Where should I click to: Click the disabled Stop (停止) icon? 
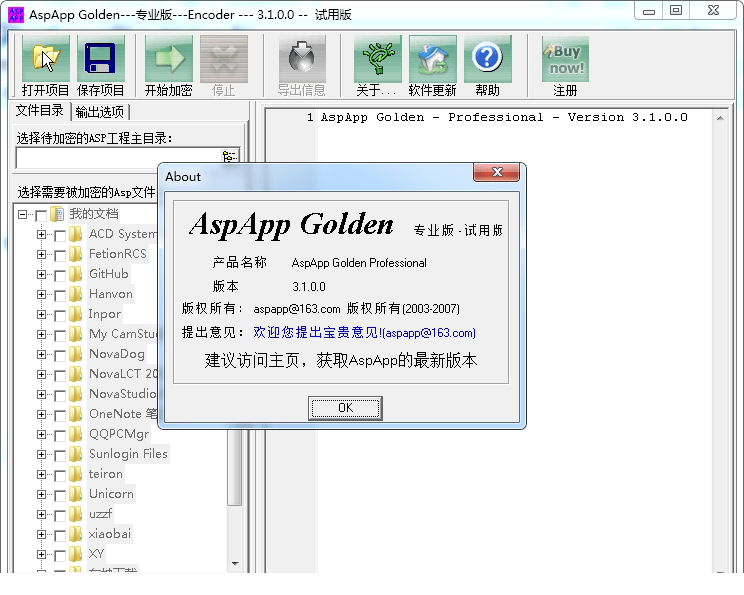(223, 58)
